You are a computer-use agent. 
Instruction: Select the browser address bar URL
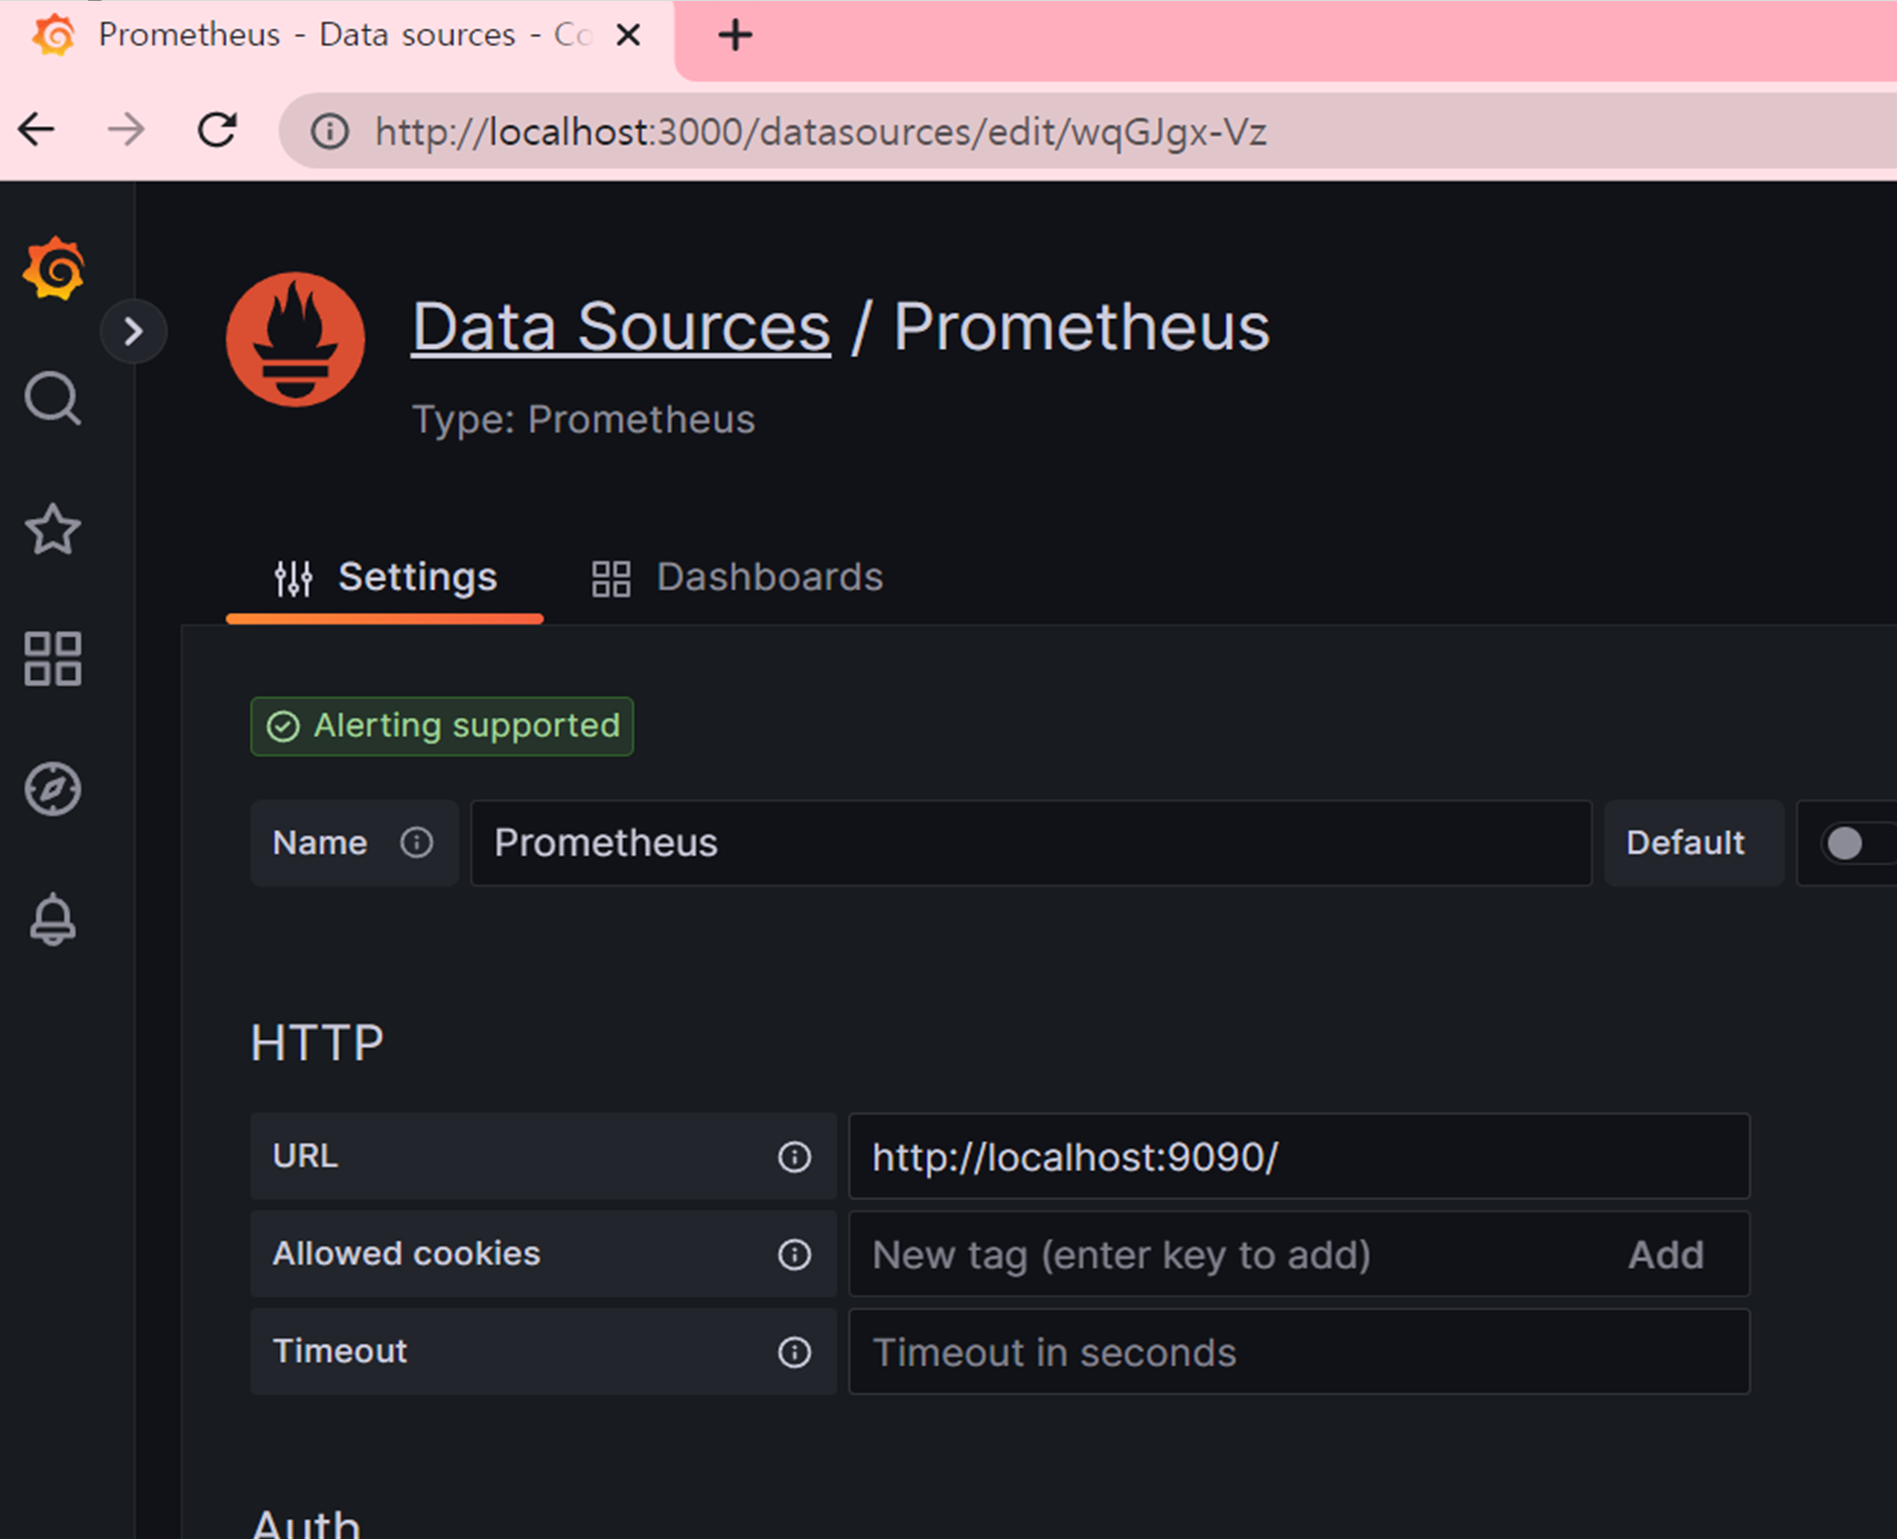[821, 131]
